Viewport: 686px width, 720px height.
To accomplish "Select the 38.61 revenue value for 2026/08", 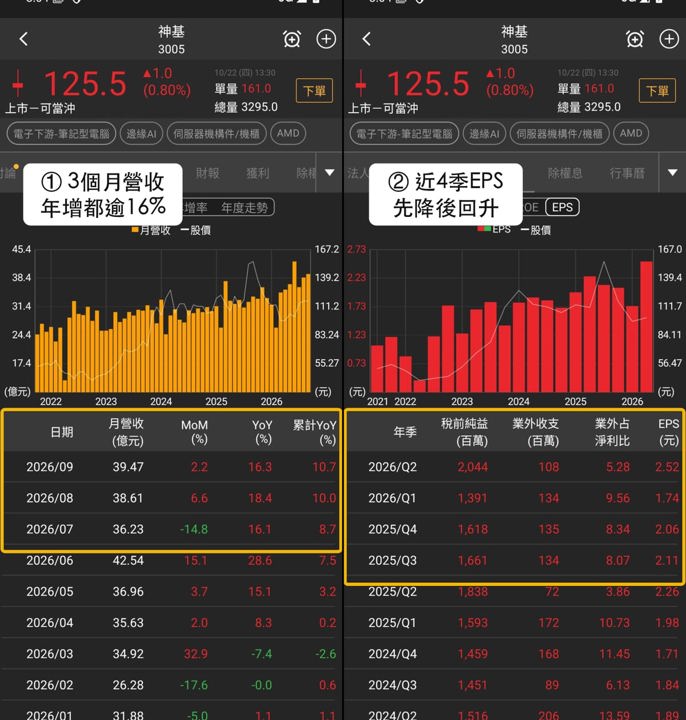I will 128,498.
